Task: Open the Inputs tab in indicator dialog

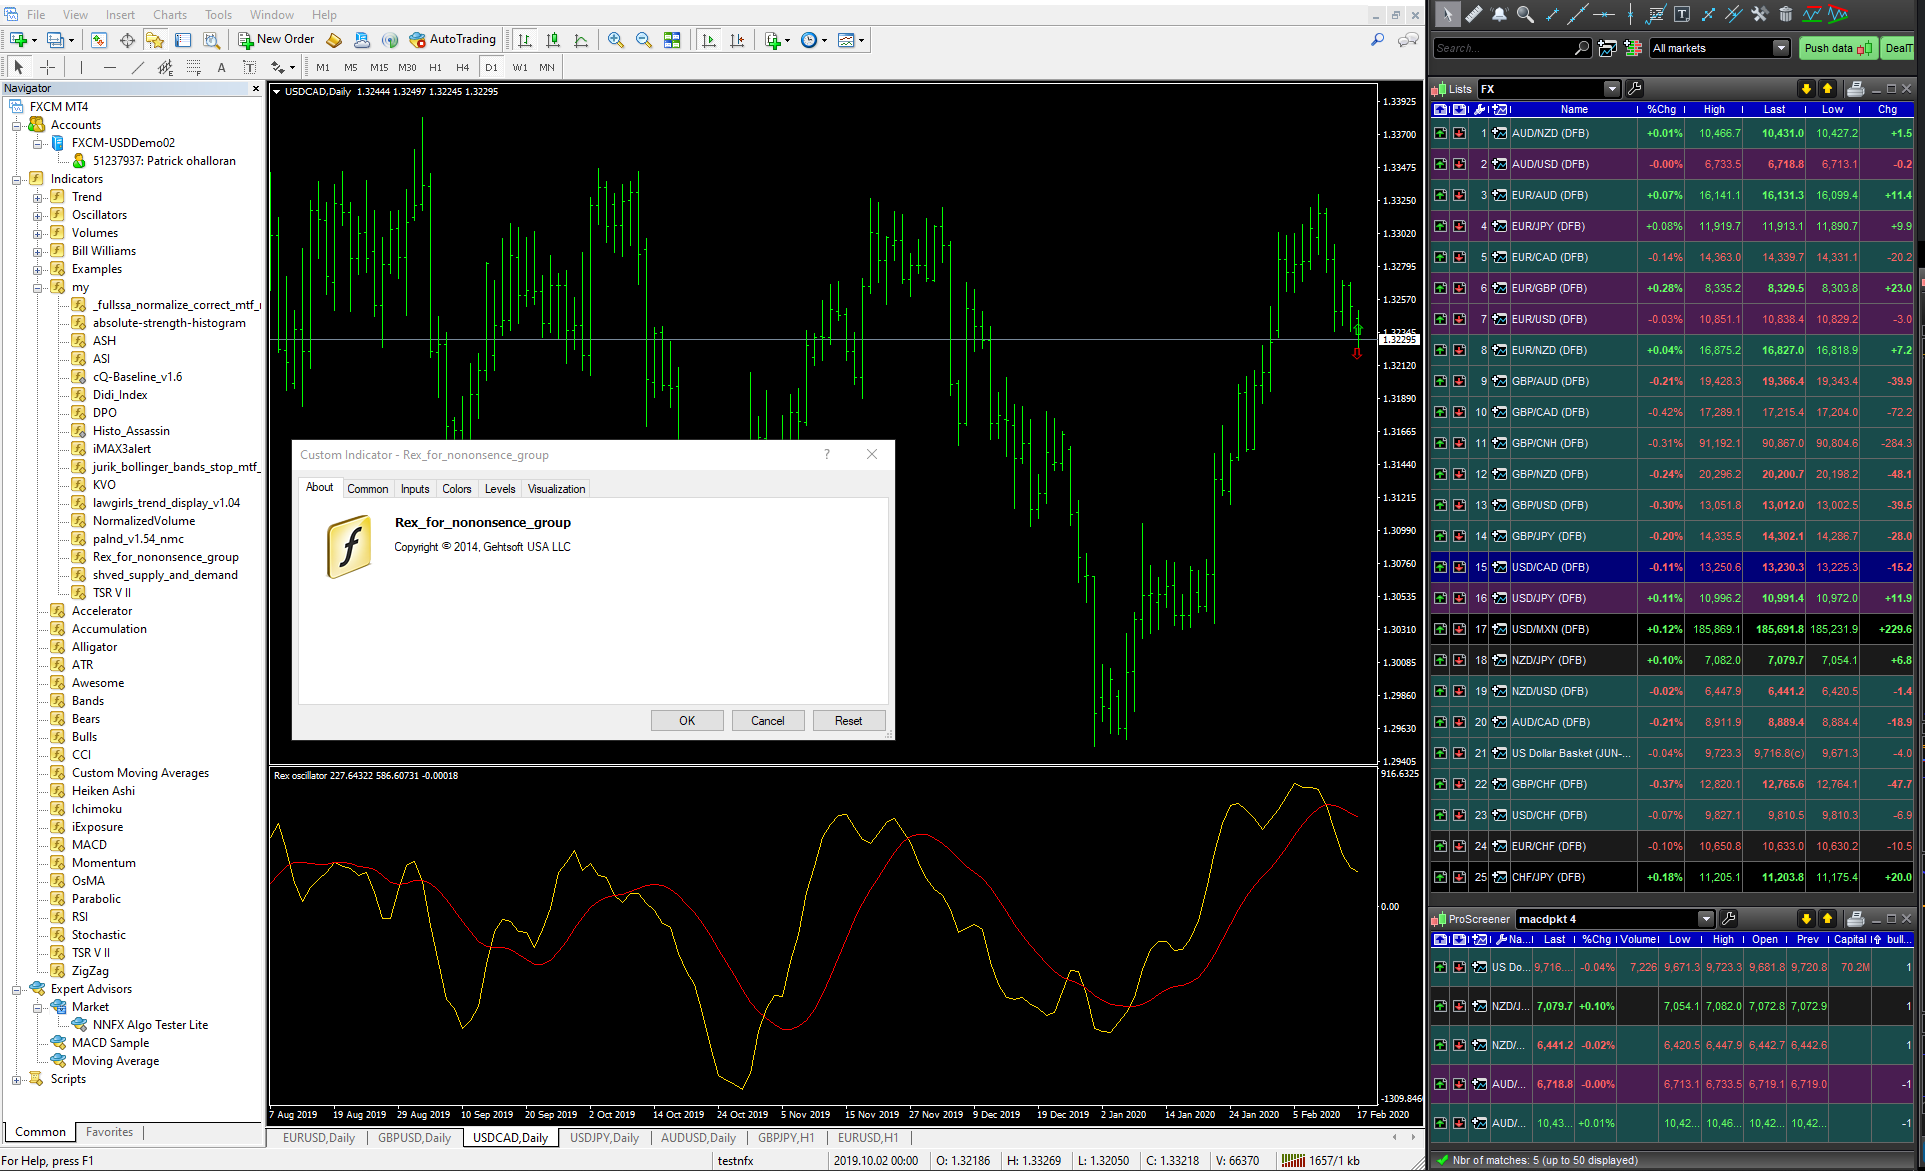Action: 415,489
